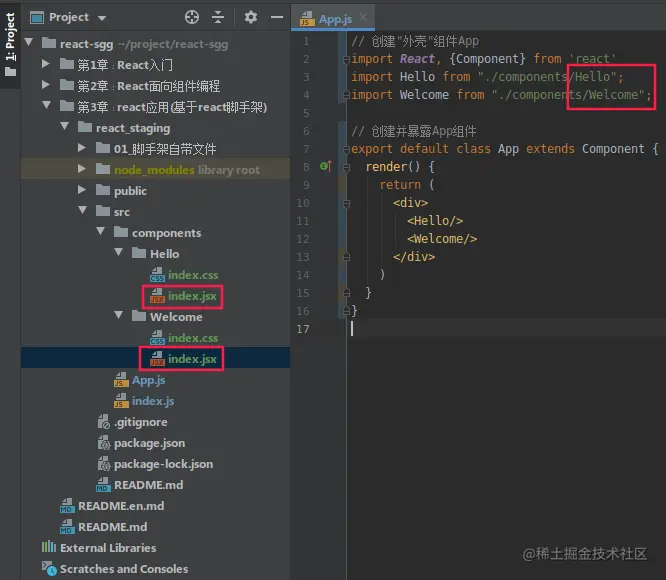666x580 pixels.
Task: Click the <Hello/> tag in code
Action: 435,221
